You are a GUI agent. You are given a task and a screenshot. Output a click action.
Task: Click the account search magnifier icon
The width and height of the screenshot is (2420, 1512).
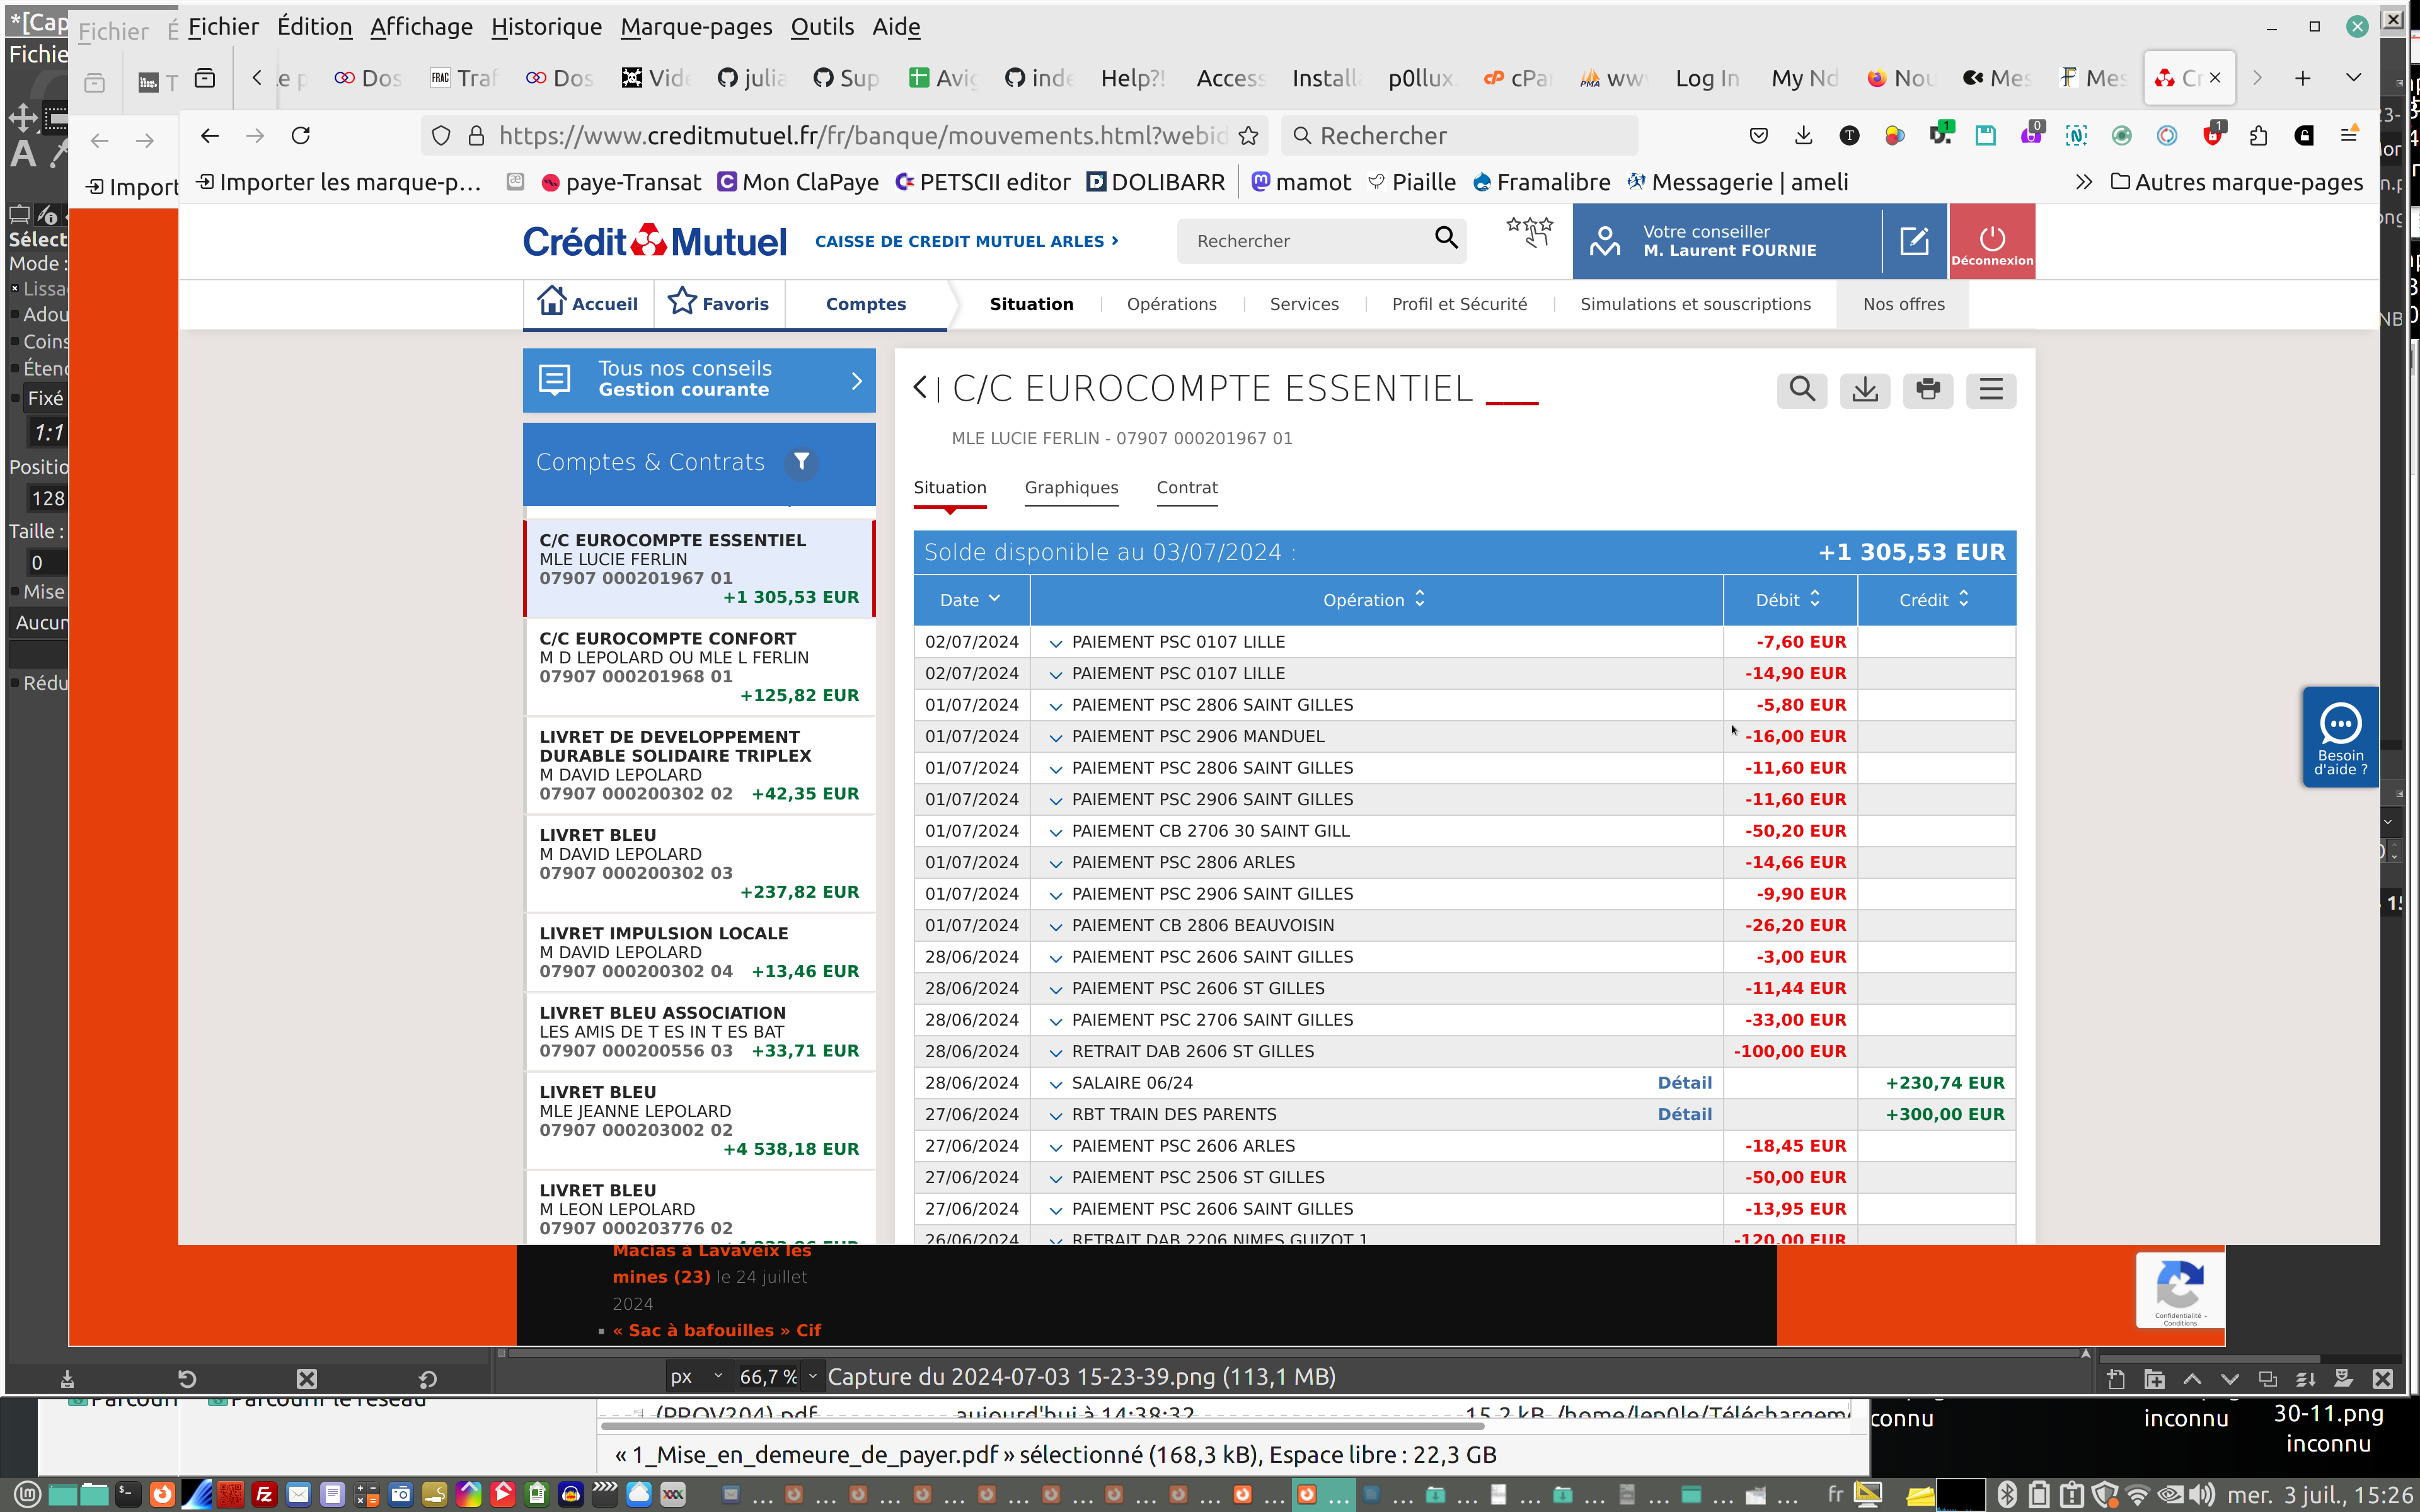[1801, 389]
